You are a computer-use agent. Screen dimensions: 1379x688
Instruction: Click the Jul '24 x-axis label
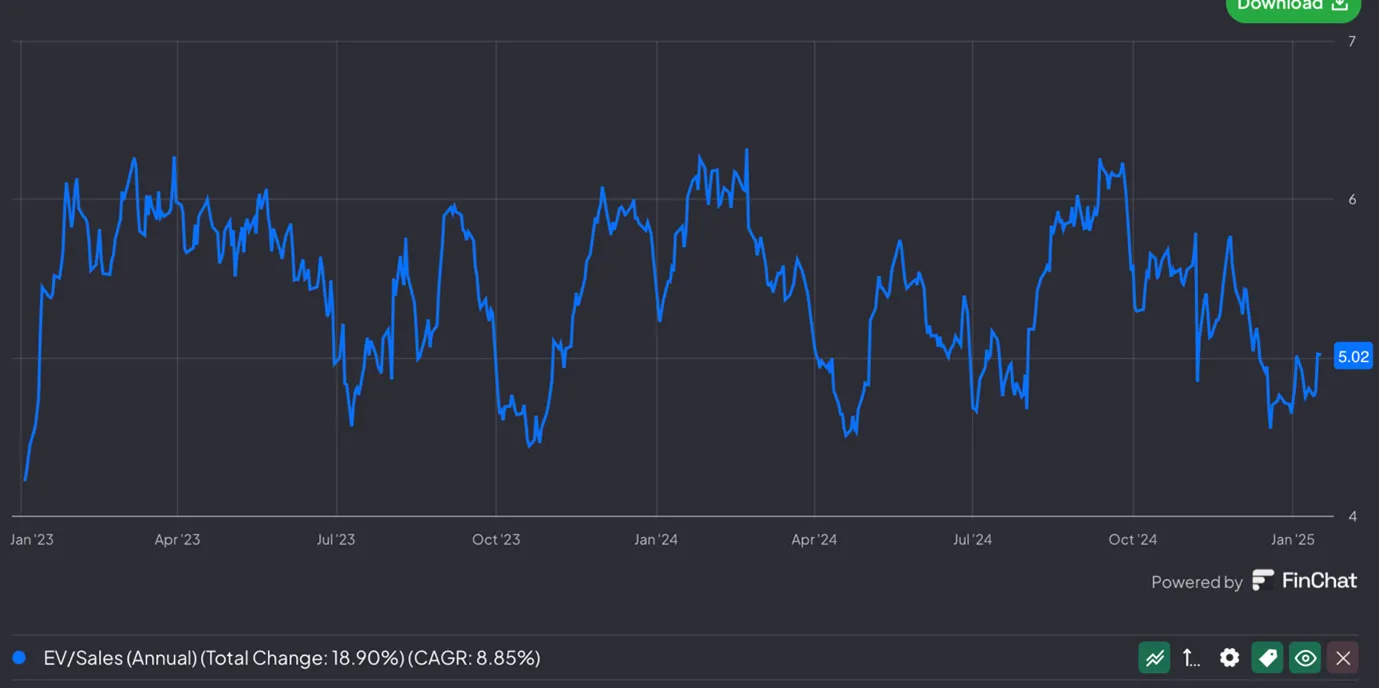click(972, 540)
